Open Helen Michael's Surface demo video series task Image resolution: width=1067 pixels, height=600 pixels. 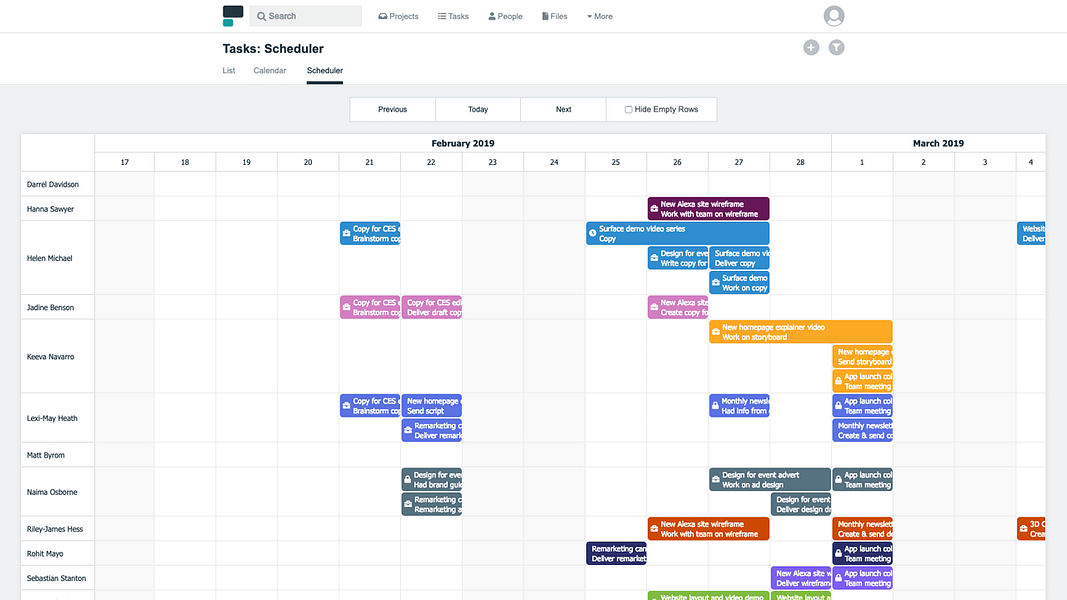click(x=678, y=233)
